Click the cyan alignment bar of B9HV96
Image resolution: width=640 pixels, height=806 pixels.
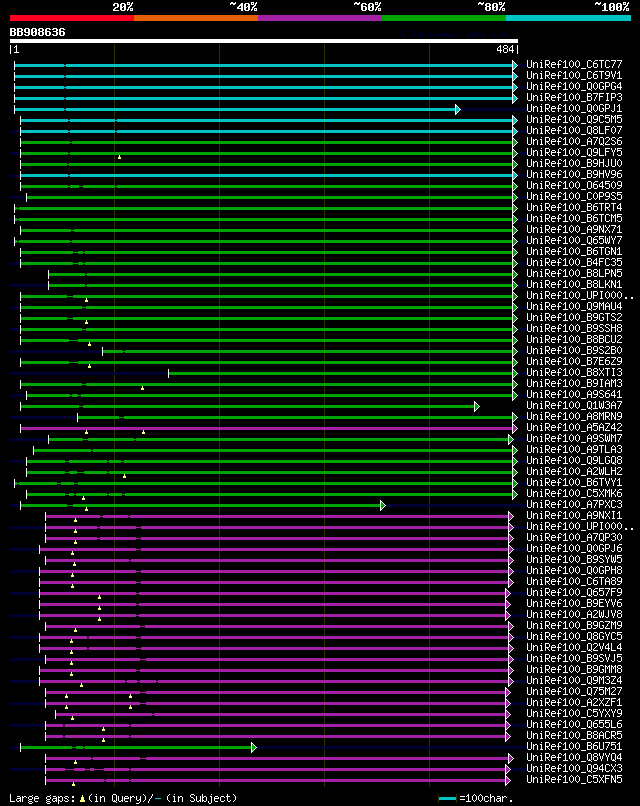click(x=266, y=175)
